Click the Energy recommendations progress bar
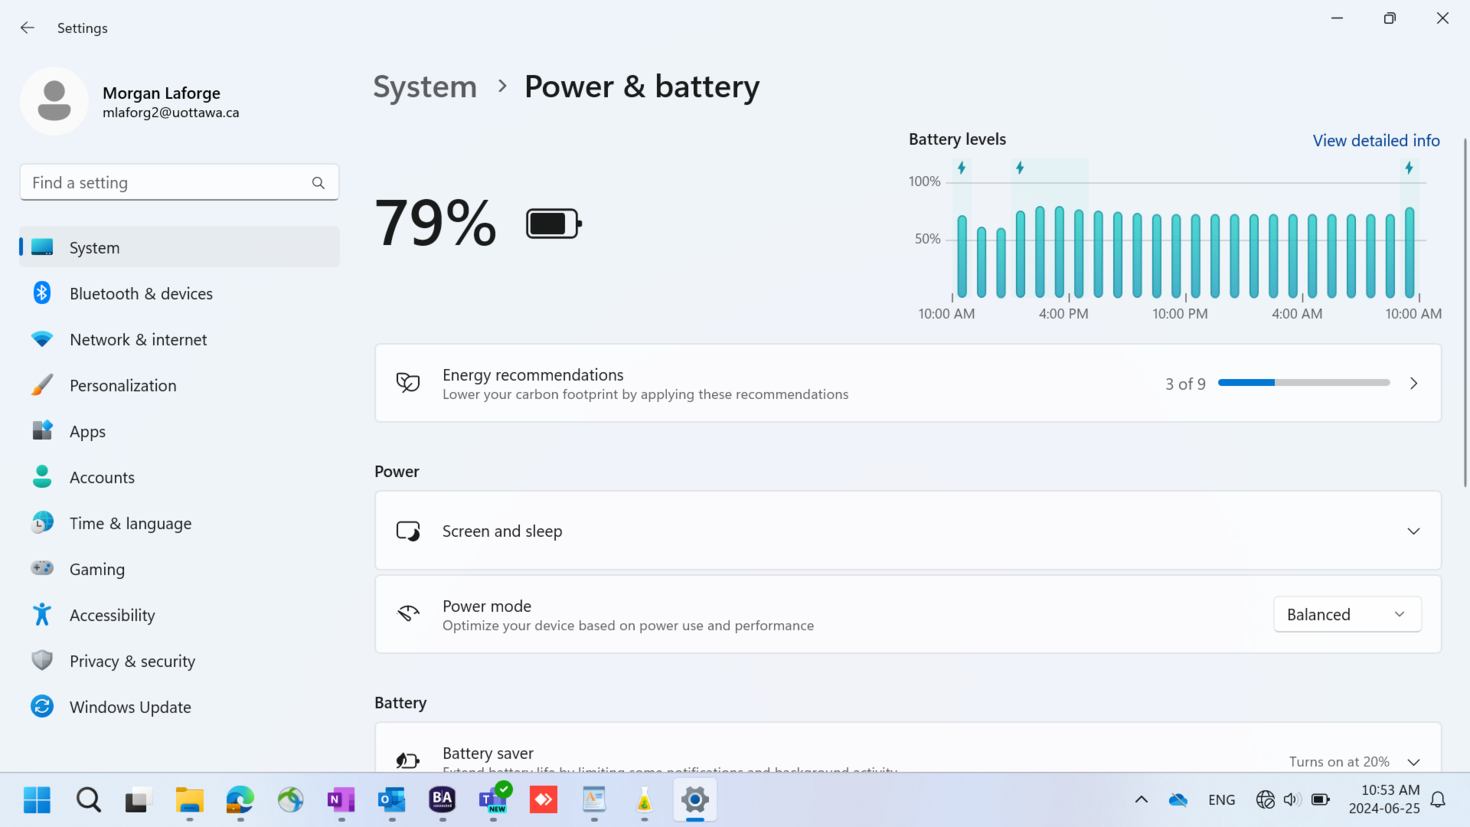1470x827 pixels. (x=1303, y=383)
